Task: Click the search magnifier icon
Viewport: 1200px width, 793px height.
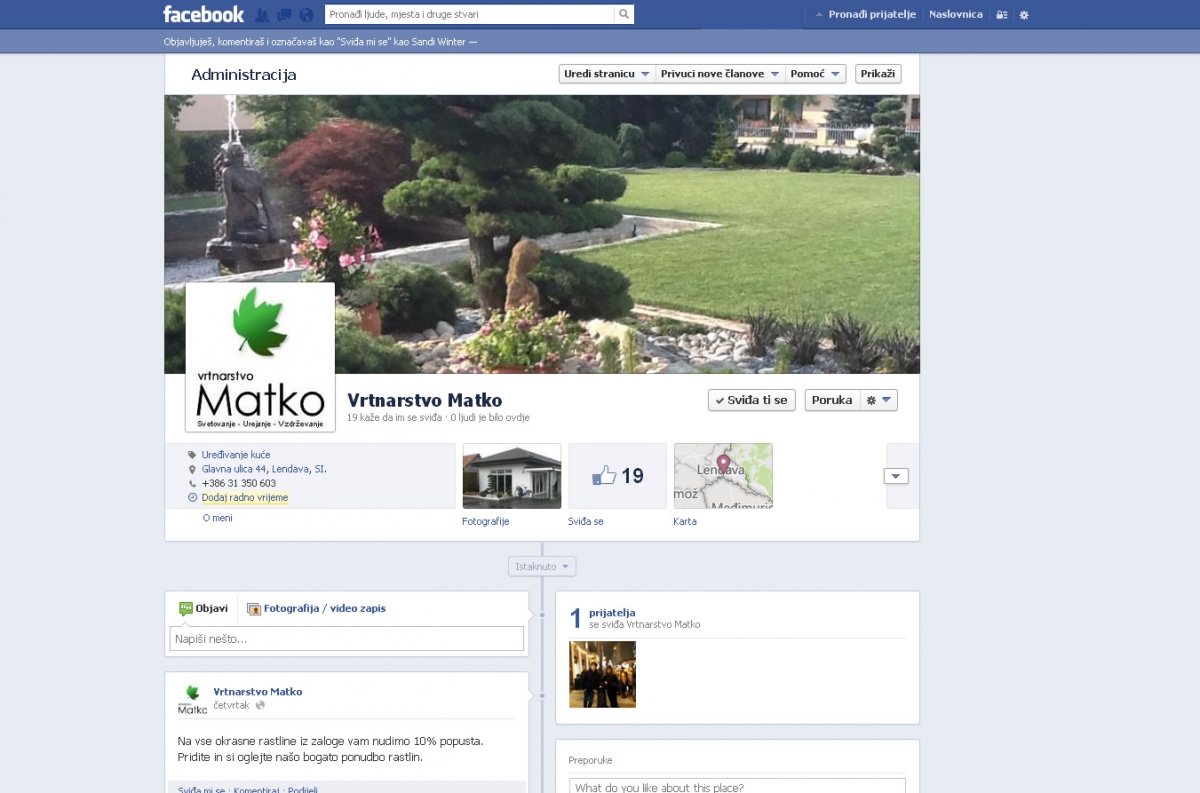Action: tap(624, 14)
